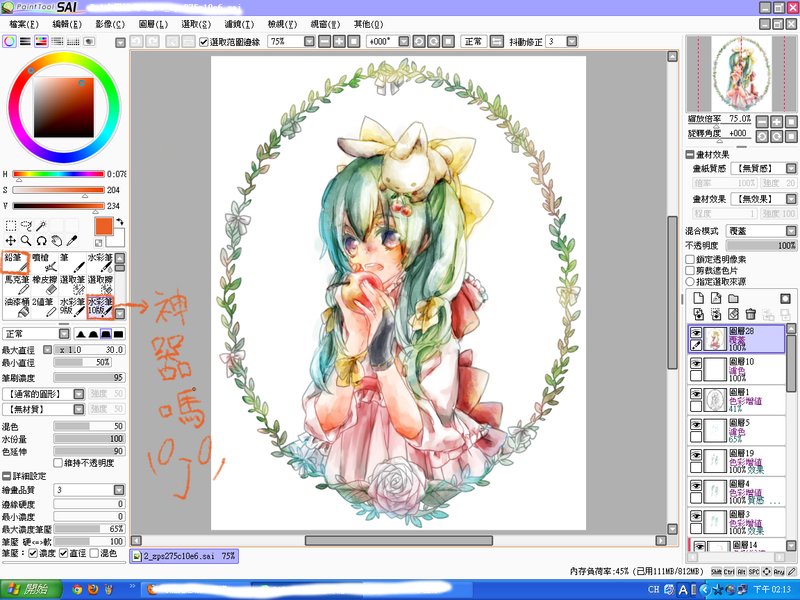Viewport: 800px width, 600px height.
Task: Select the rectangular selection tool
Action: coord(11,226)
